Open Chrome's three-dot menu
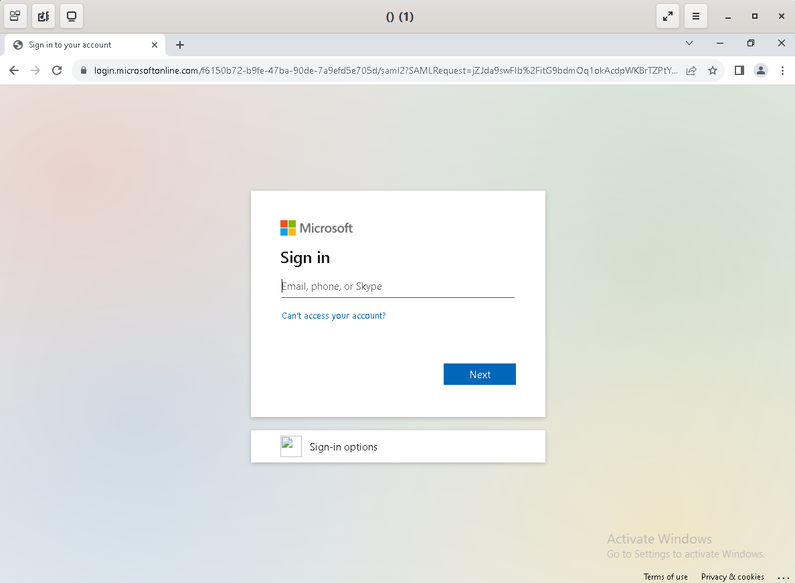Screen dimensions: 795x583 [782, 70]
